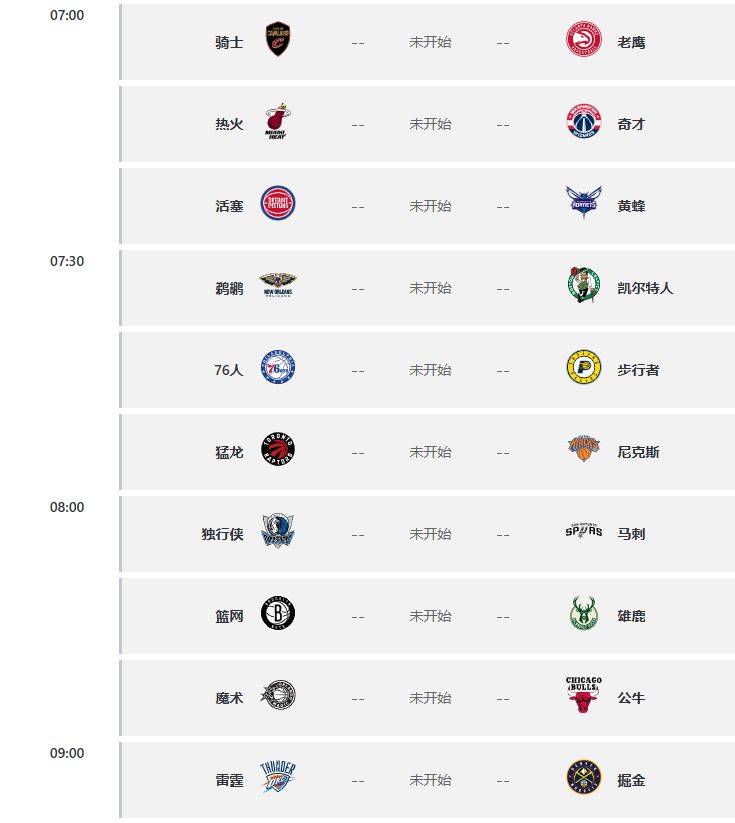Open the Oklahoma City Thunder logo

pos(279,779)
